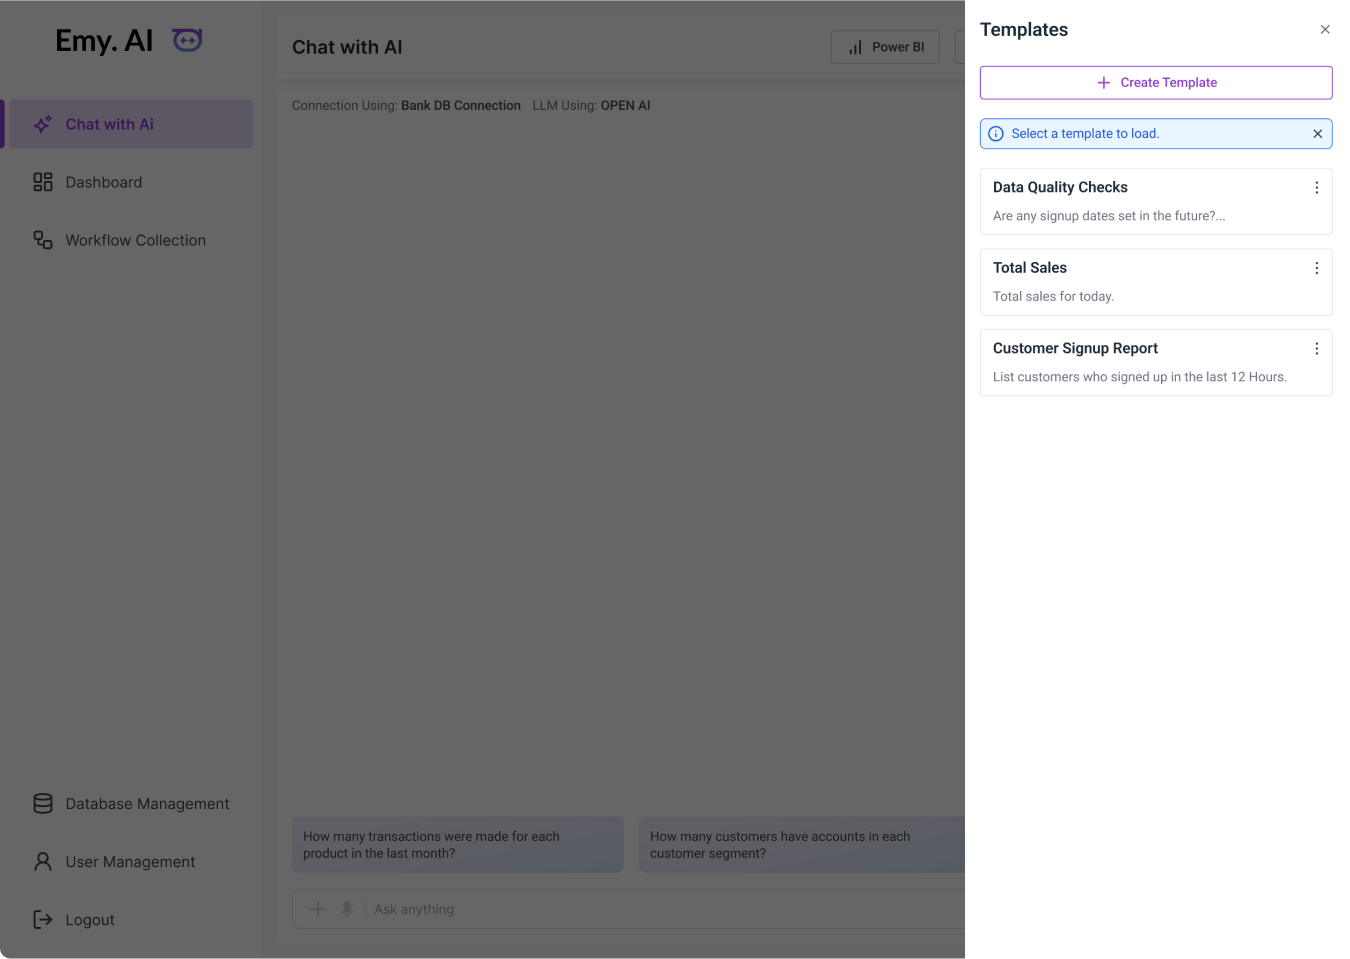Viewport: 1350px width, 959px height.
Task: Click the info icon in the alert banner
Action: [996, 134]
